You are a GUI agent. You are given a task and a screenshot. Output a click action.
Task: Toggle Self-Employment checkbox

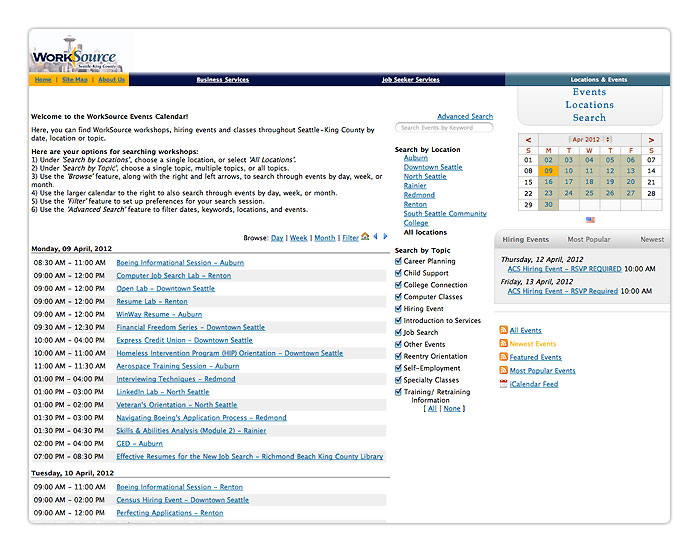click(x=398, y=368)
